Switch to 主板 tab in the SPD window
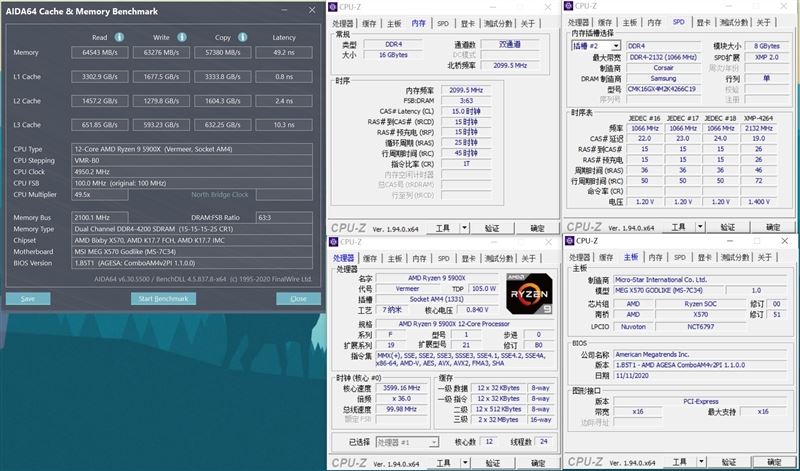The height and width of the screenshot is (471, 800). tap(630, 22)
